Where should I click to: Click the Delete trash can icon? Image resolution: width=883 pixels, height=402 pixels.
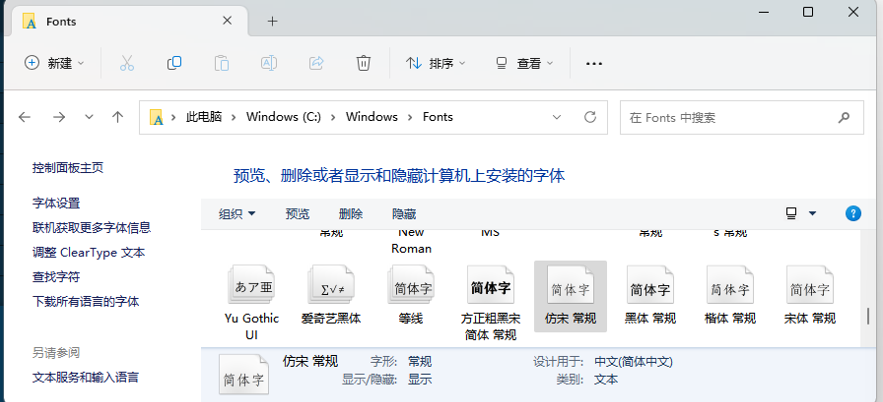coord(364,63)
